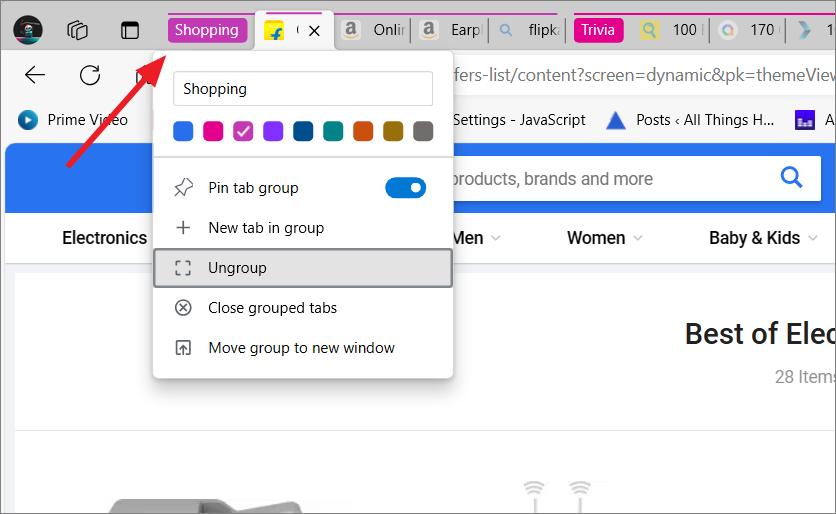Select Ungroup from the menu
This screenshot has width=836, height=514.
pyautogui.click(x=303, y=268)
